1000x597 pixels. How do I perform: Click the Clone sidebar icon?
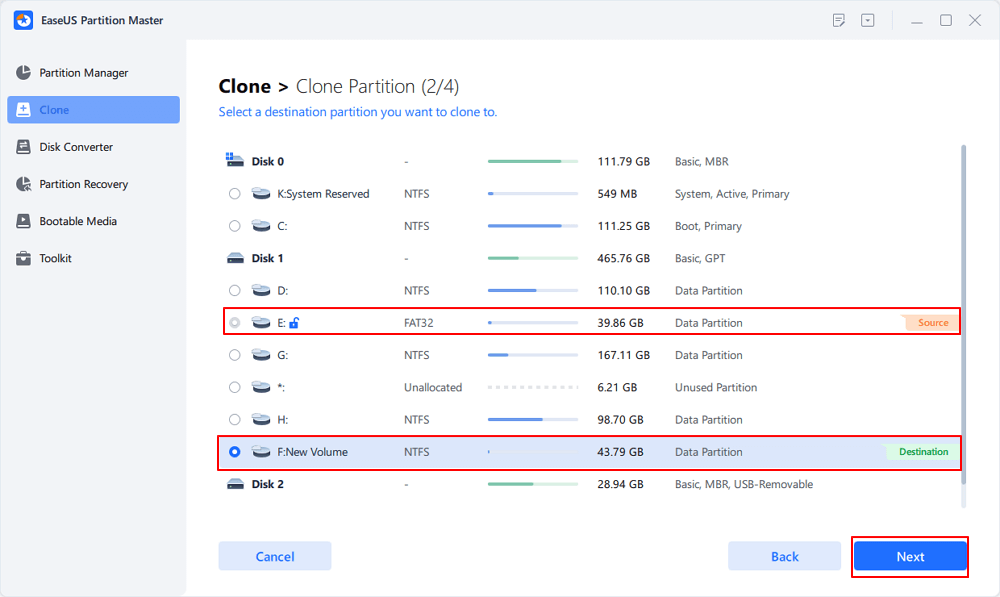coord(24,110)
